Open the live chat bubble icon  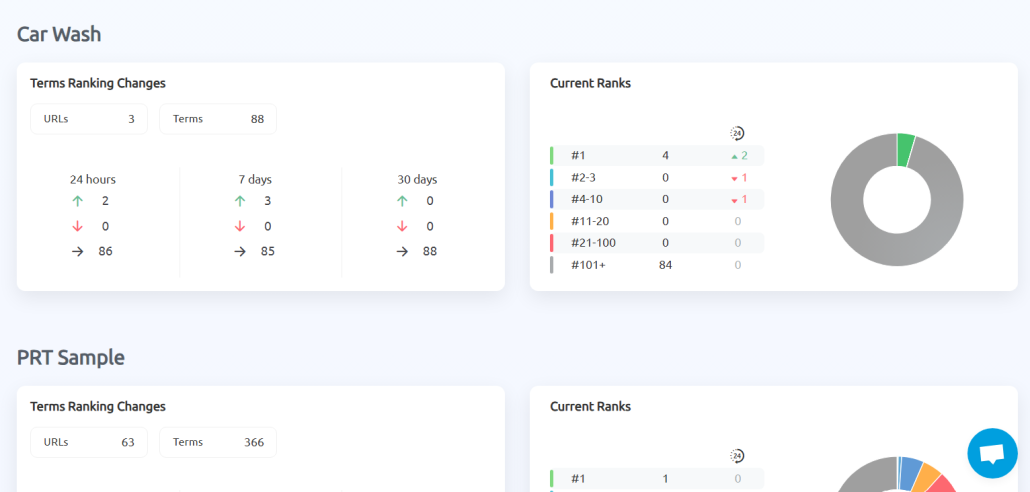tap(992, 453)
